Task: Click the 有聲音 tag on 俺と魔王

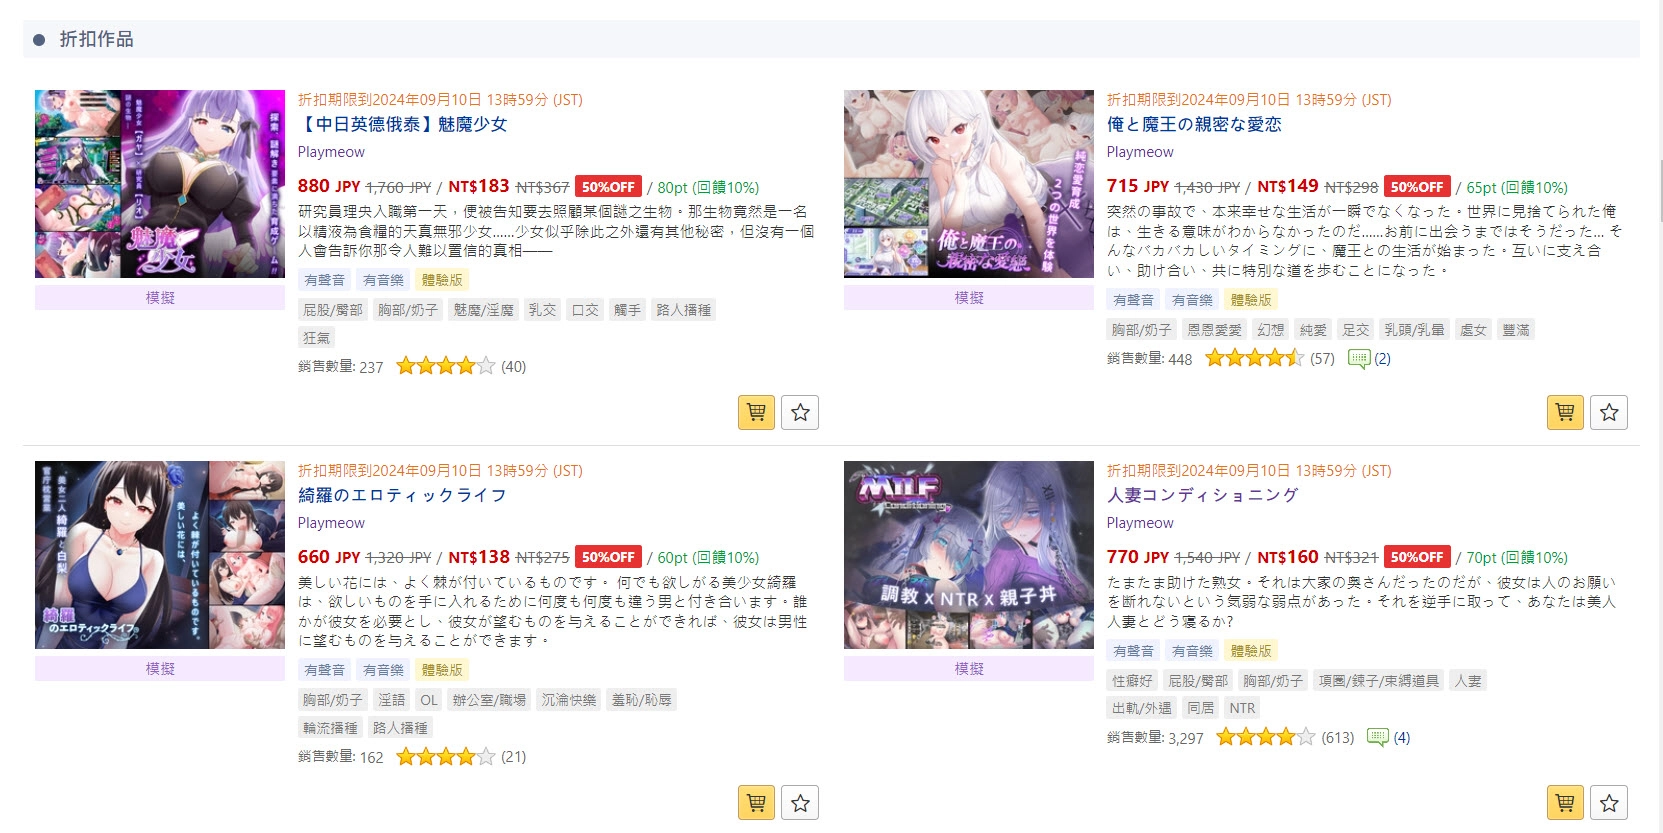Action: (x=1133, y=300)
